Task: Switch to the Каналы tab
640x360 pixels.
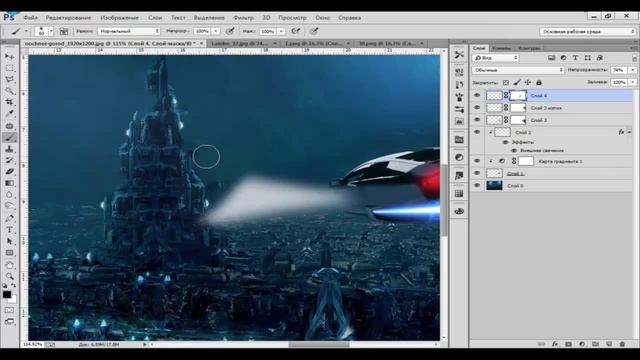Action: click(x=501, y=48)
